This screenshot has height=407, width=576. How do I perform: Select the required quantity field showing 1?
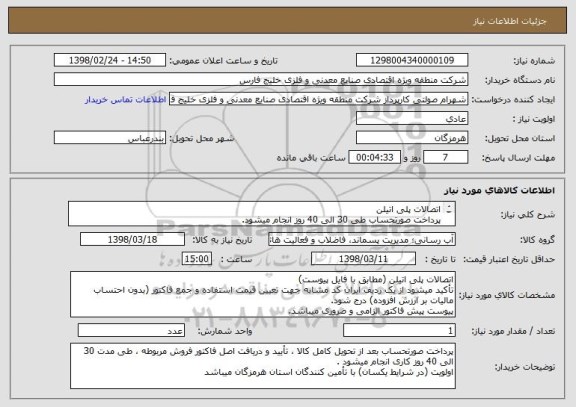click(x=399, y=331)
